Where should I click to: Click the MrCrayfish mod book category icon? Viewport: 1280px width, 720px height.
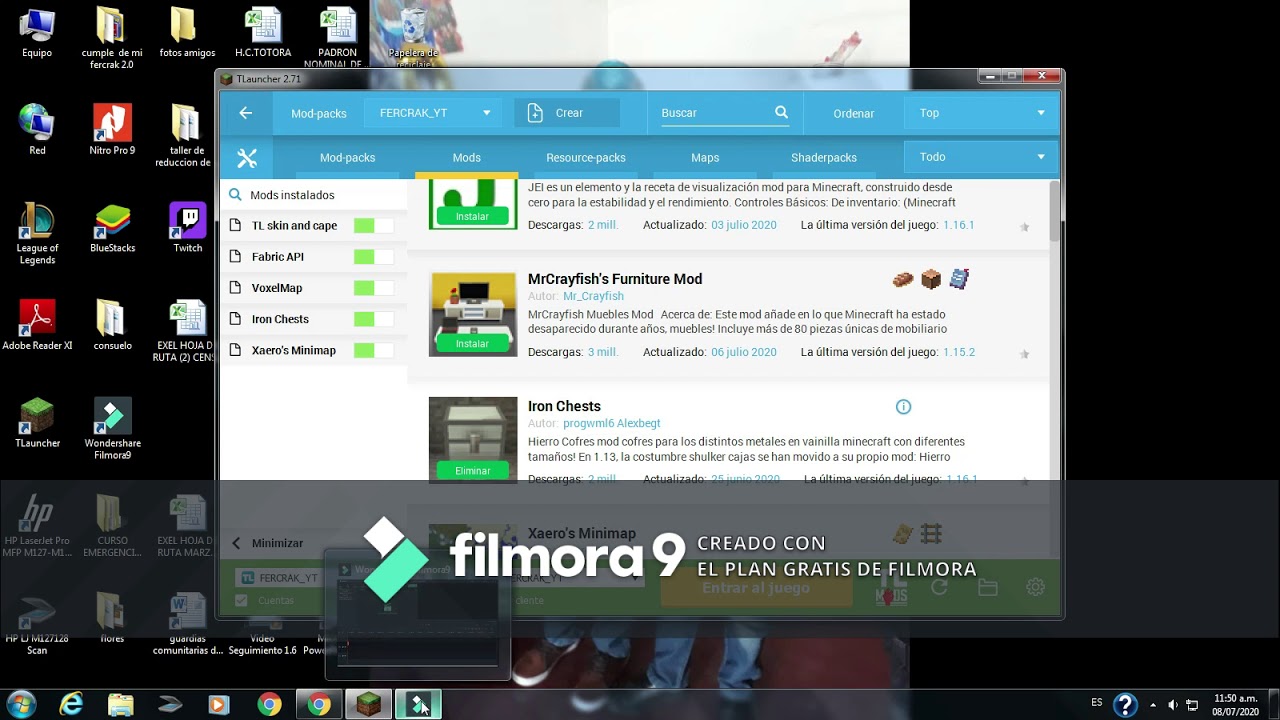959,279
